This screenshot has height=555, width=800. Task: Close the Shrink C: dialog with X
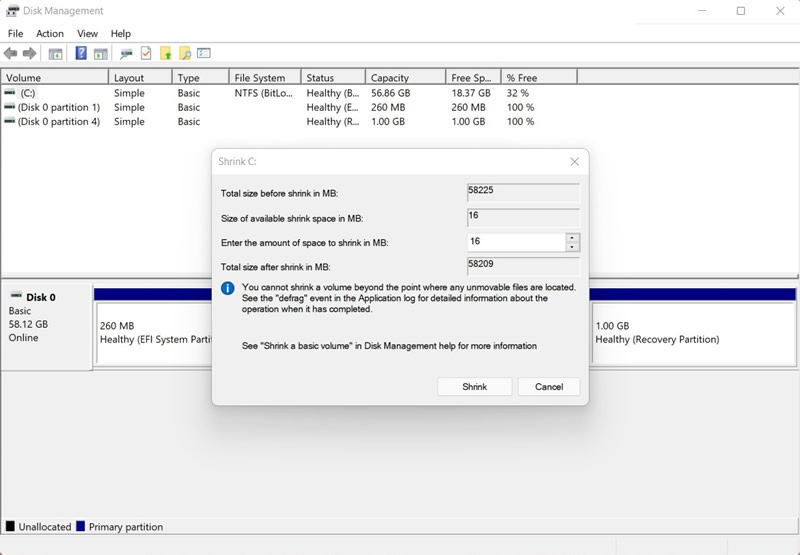coord(574,162)
